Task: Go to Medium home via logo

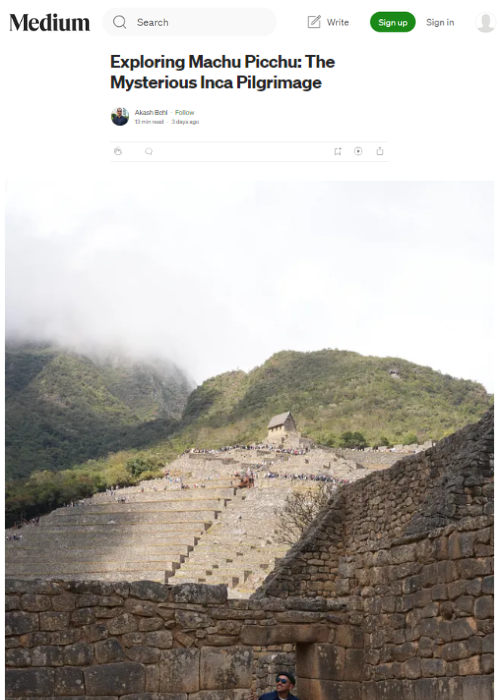Action: tap(50, 22)
